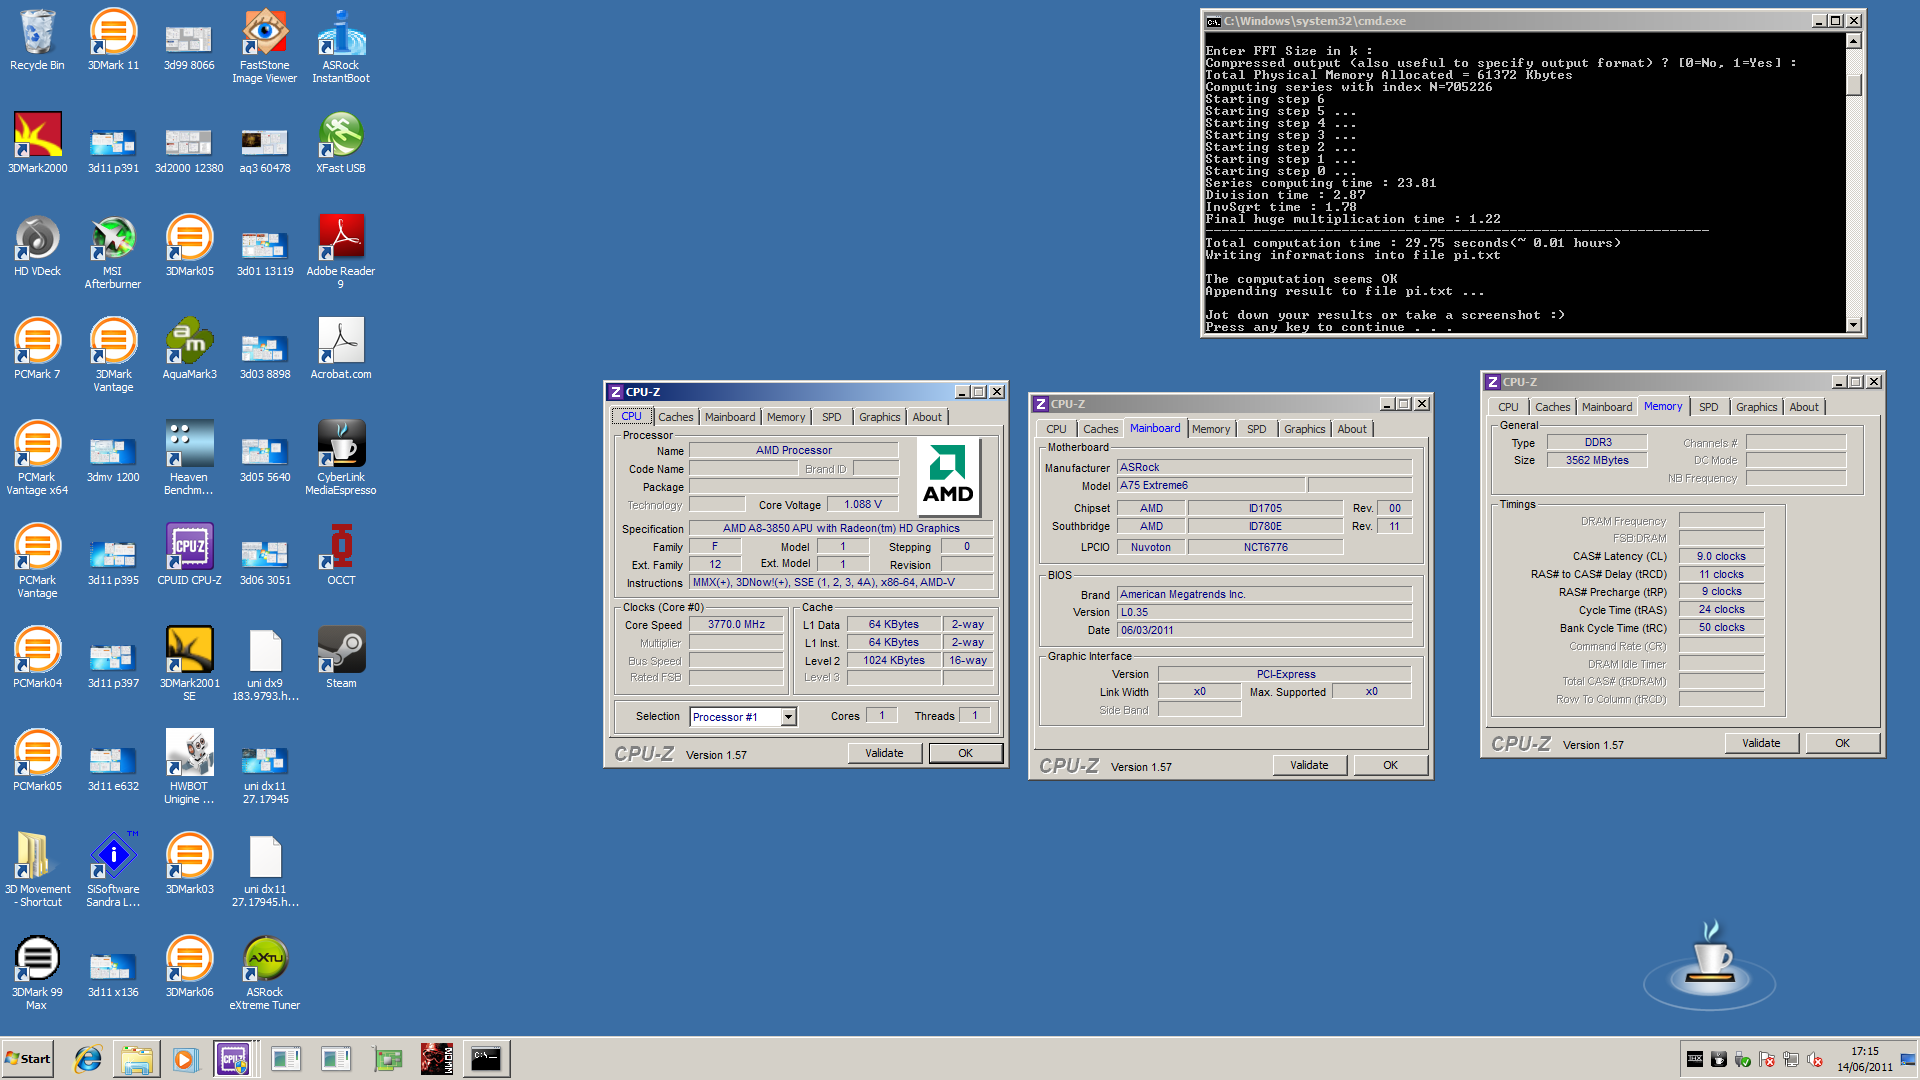Click Validate in middle CPU-Z window
The height and width of the screenshot is (1080, 1920).
(1309, 766)
